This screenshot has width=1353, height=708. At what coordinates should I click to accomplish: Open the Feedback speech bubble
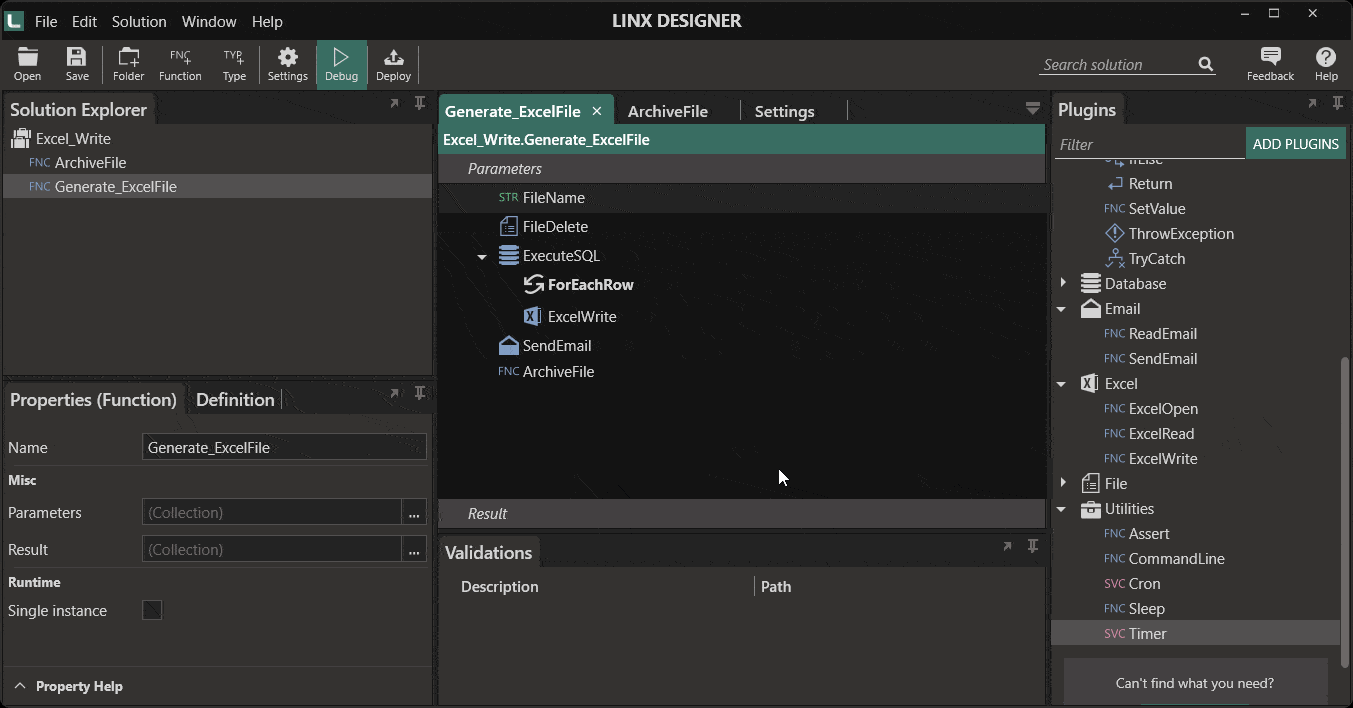(x=1270, y=64)
